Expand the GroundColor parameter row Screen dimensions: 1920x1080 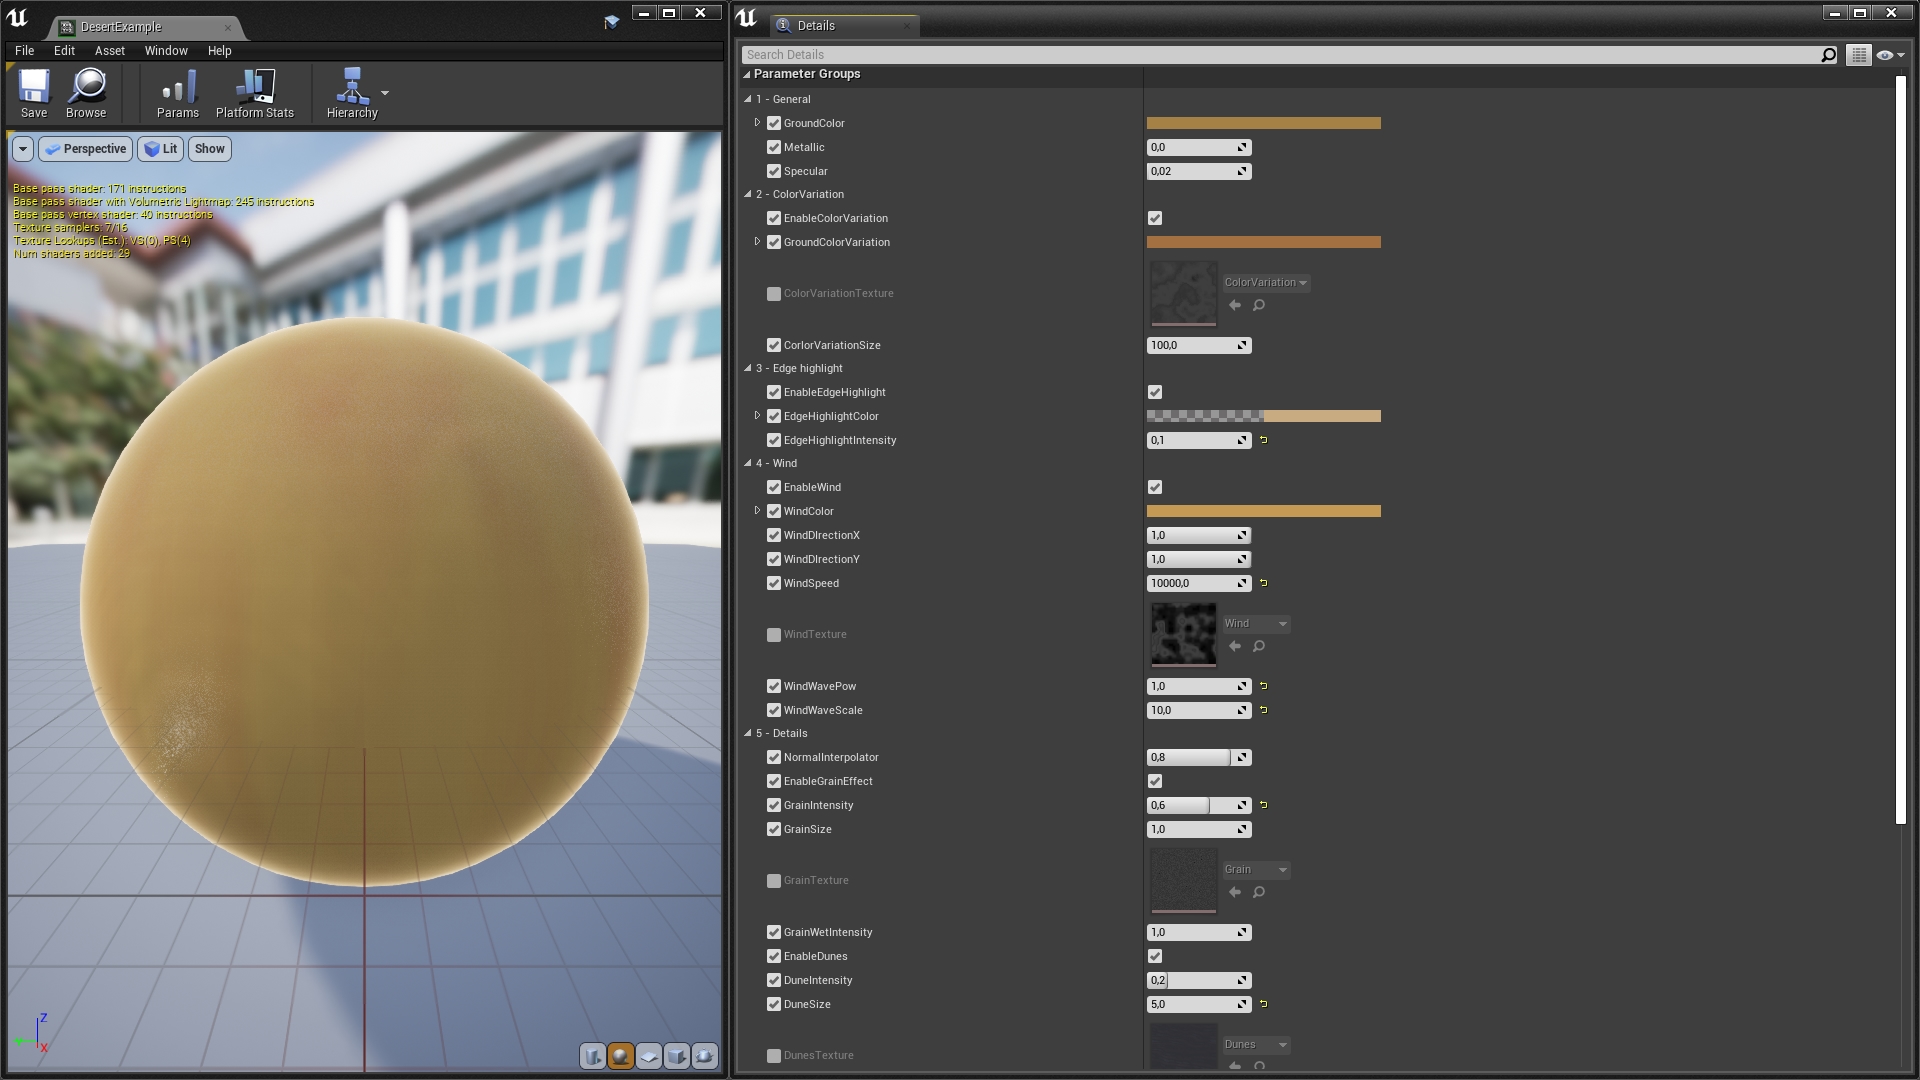tap(757, 123)
